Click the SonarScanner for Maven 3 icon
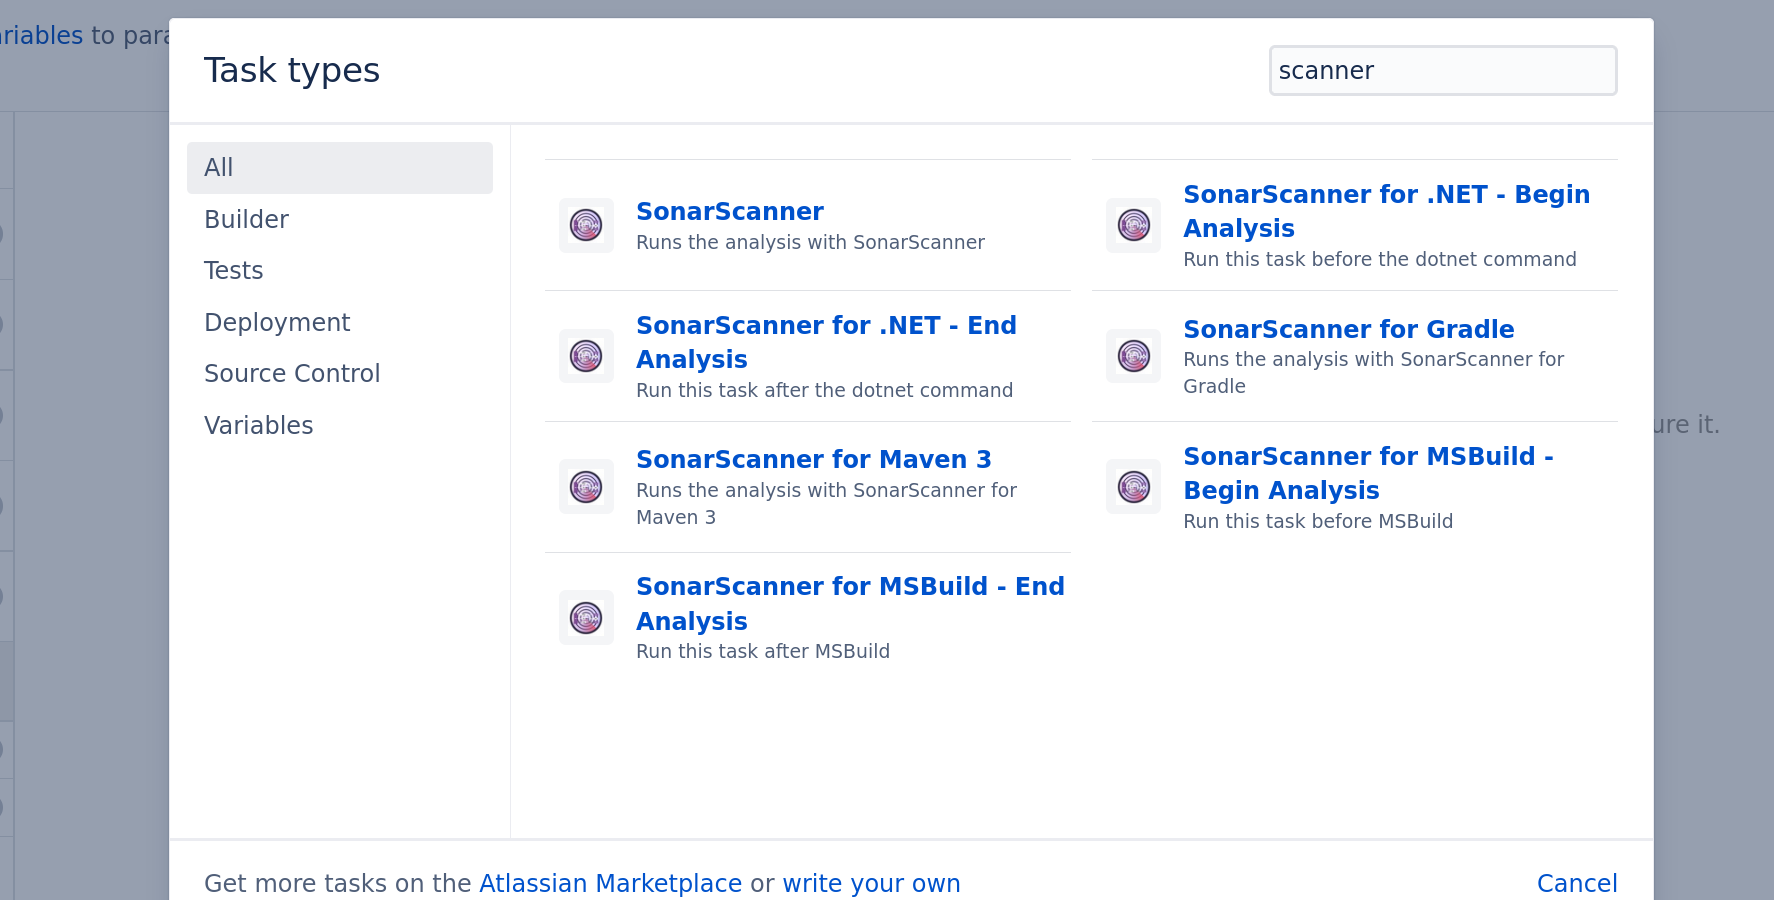1774x900 pixels. pyautogui.click(x=586, y=487)
